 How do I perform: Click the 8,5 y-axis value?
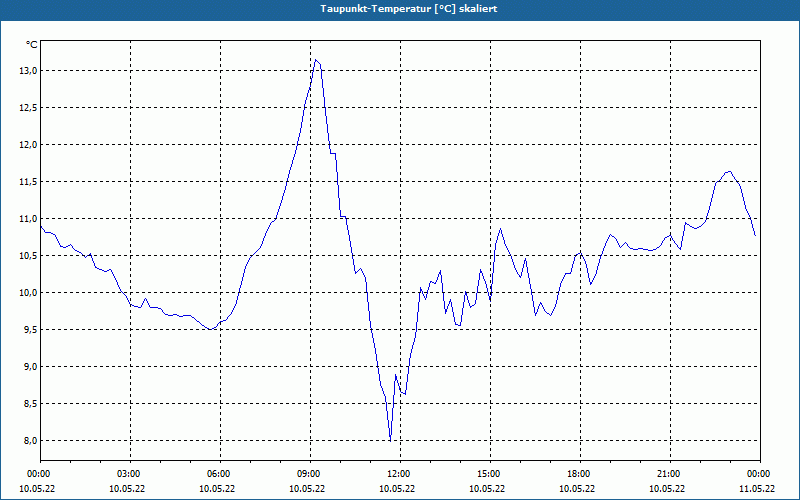[x=31, y=404]
